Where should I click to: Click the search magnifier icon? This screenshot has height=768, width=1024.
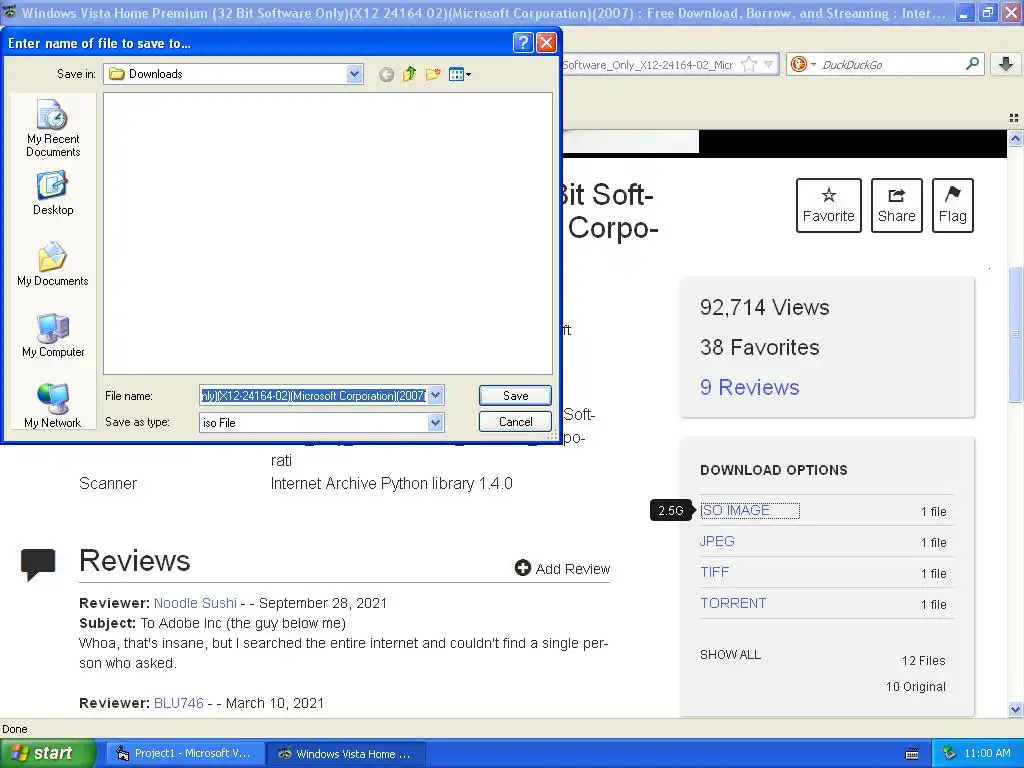tap(972, 64)
